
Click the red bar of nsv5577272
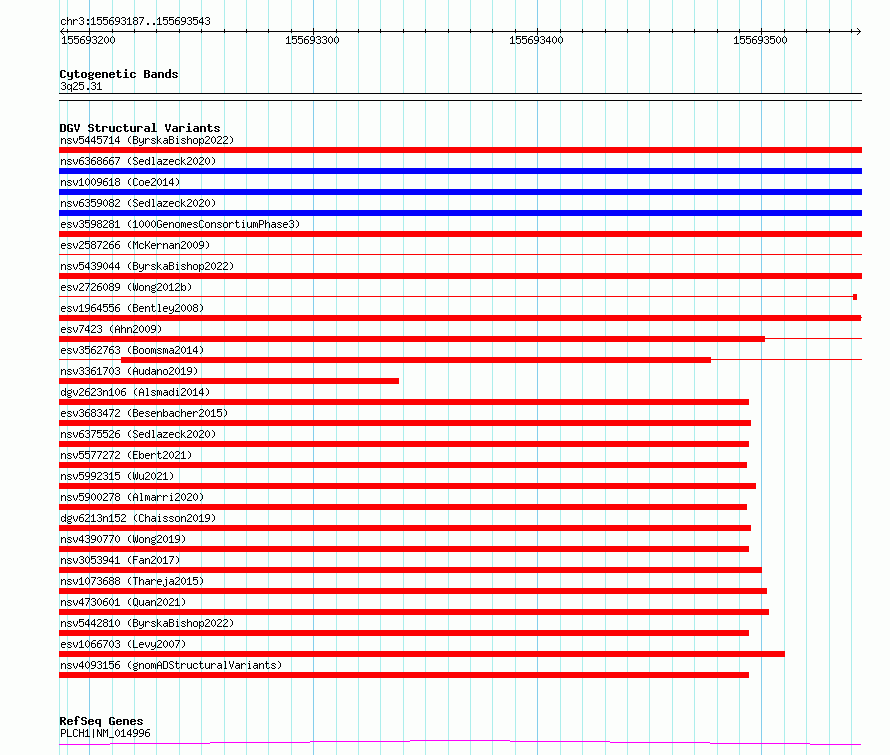[403, 465]
